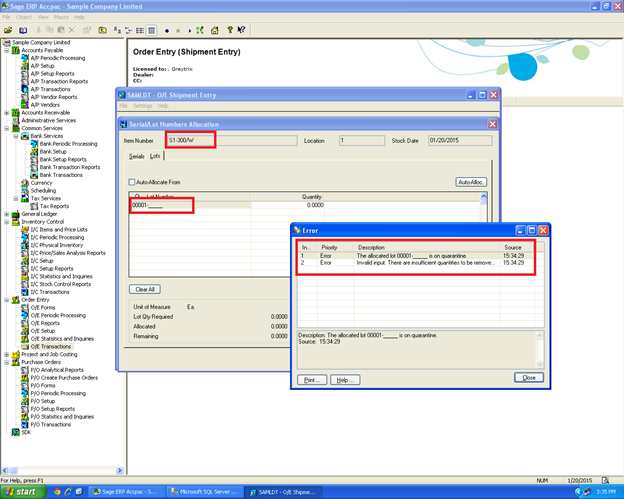
Task: Open the View menu in main window
Action: coord(43,17)
